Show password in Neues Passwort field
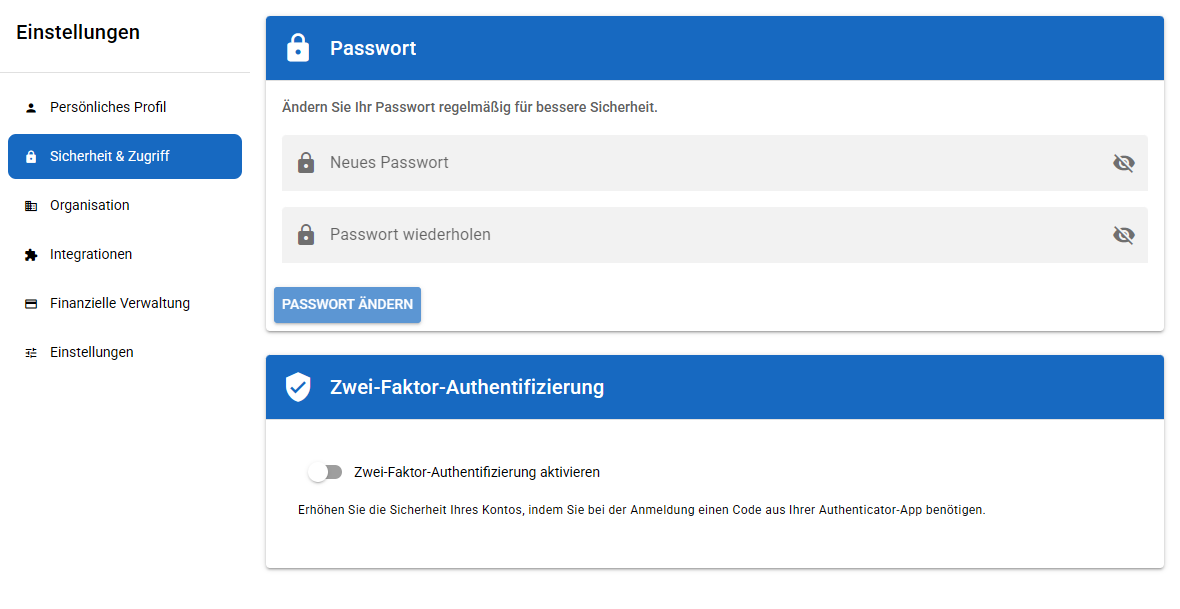Image resolution: width=1180 pixels, height=609 pixels. (1124, 163)
